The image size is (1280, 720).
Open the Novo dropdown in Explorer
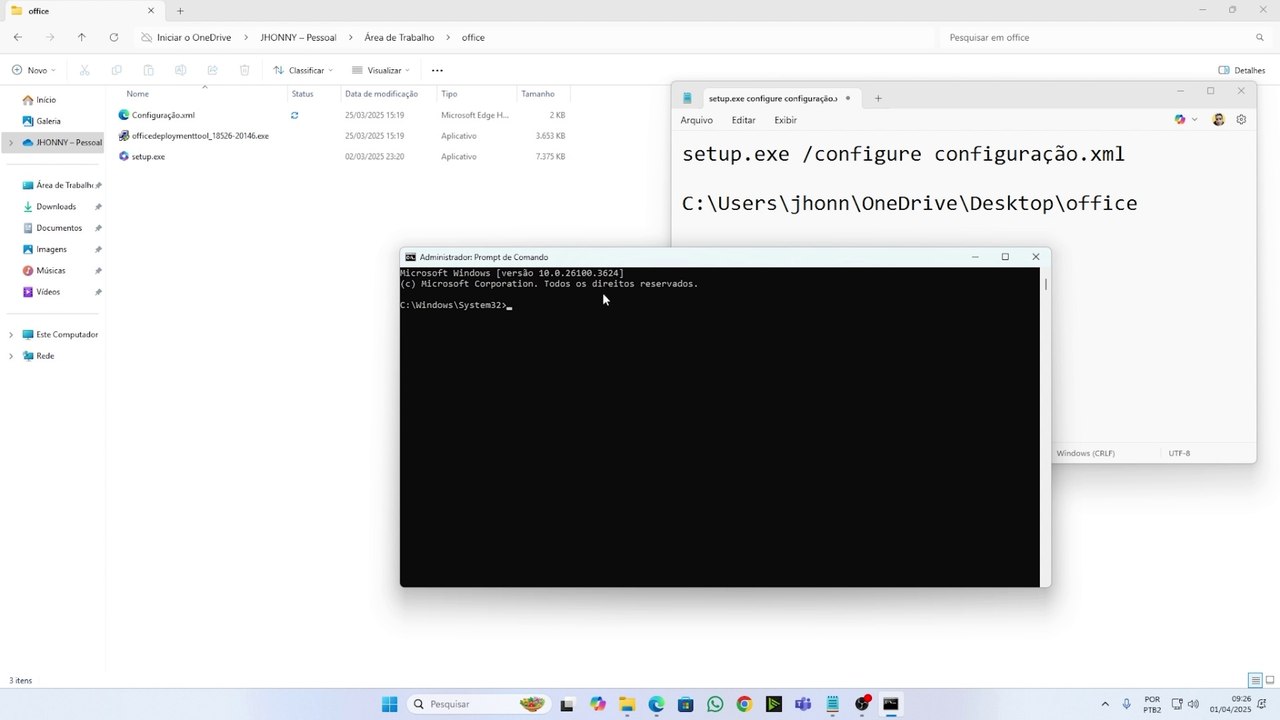coord(34,70)
